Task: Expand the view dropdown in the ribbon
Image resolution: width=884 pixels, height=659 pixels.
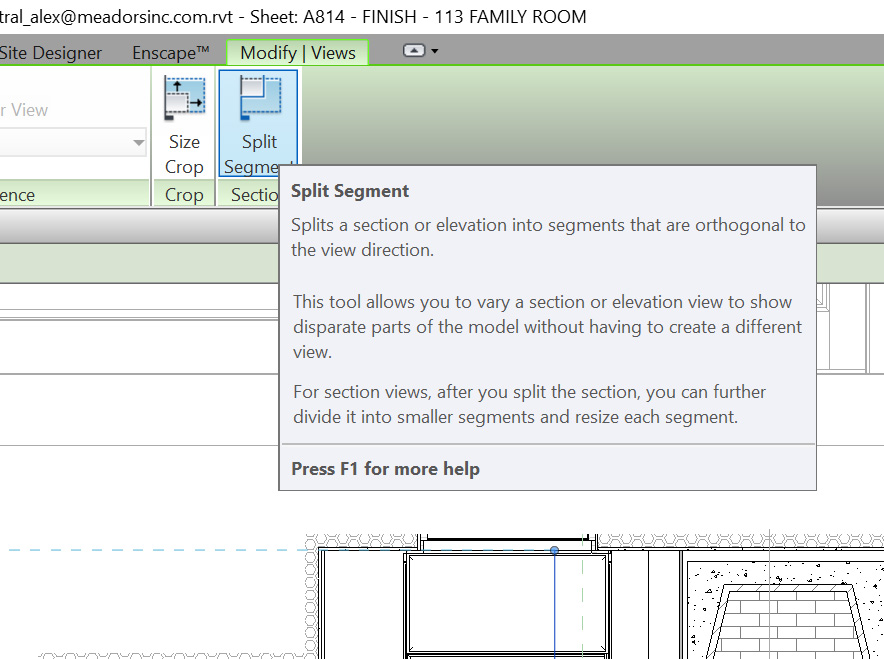Action: [x=139, y=142]
